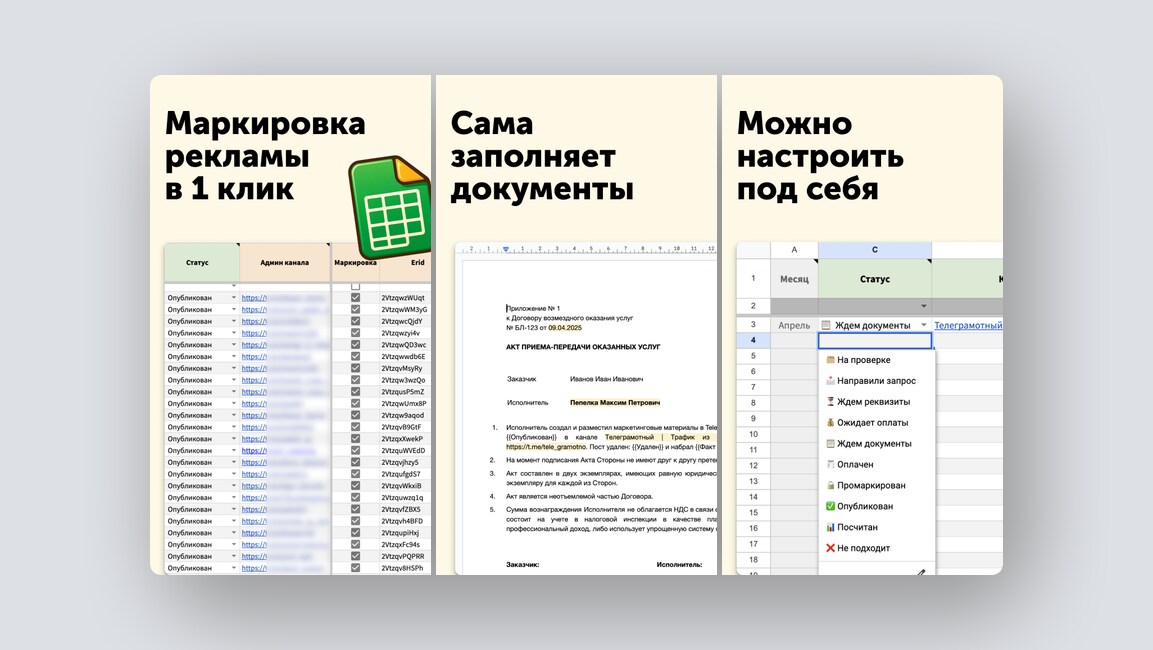Click Erid cell 2VtzqxFc94s
1153x650 pixels.
(405, 545)
